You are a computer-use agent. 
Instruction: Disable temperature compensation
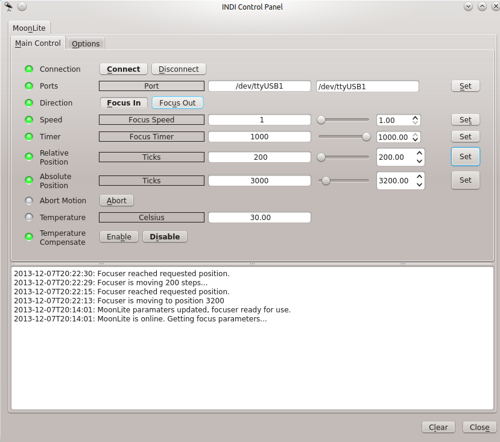165,237
